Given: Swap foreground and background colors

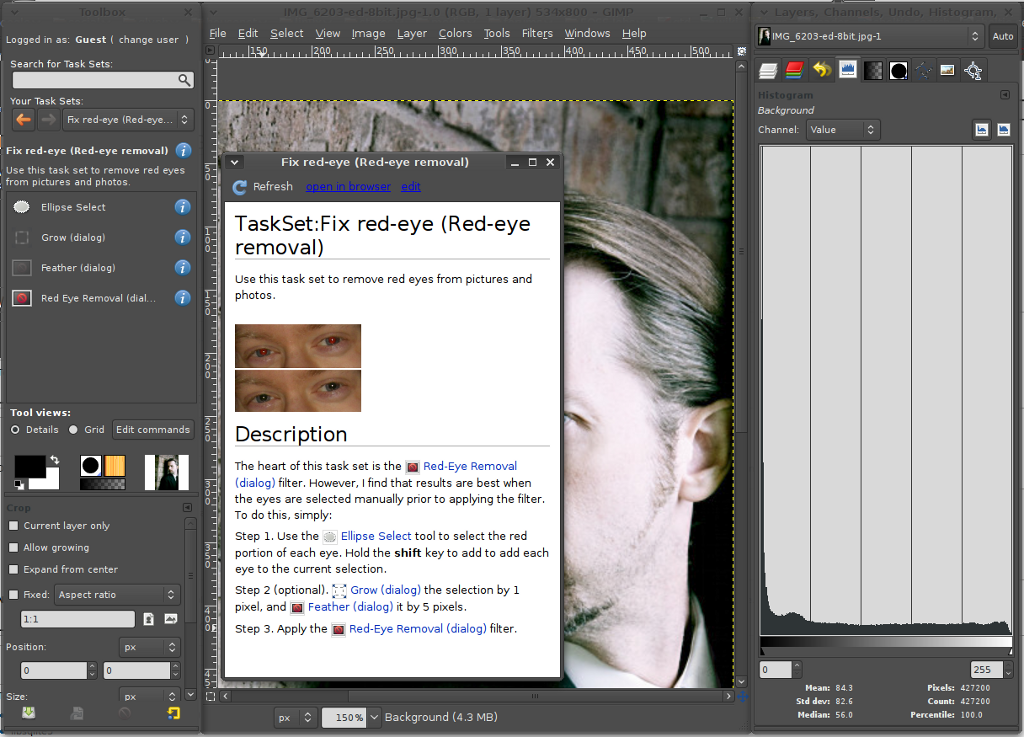Looking at the screenshot, I should (x=55, y=460).
